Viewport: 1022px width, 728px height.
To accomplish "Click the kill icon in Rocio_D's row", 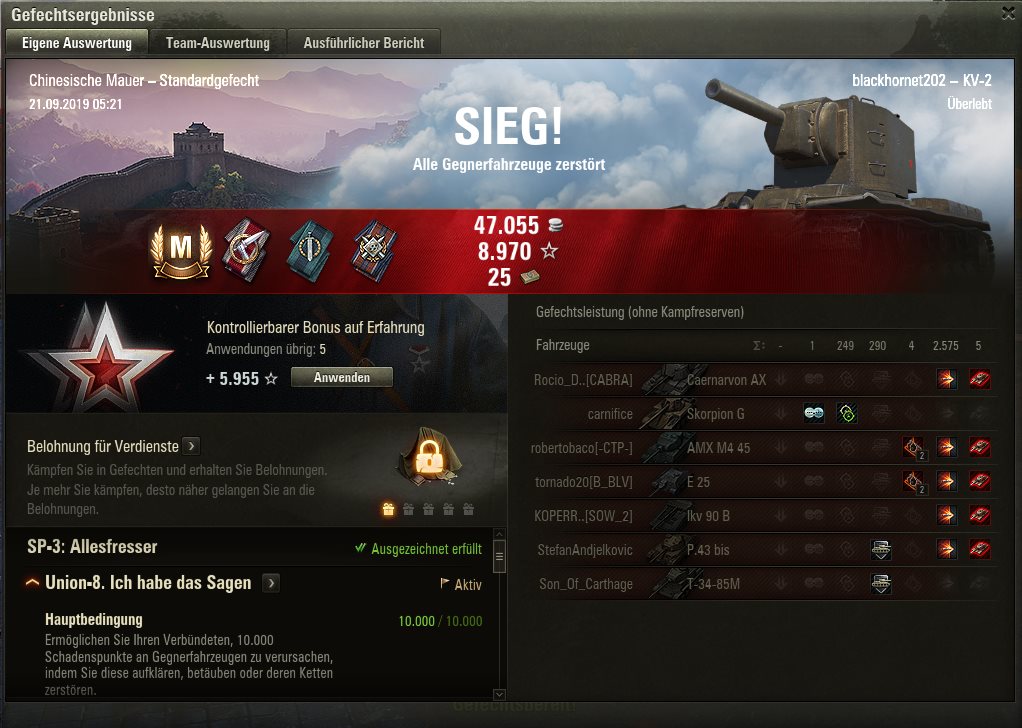I will [979, 379].
